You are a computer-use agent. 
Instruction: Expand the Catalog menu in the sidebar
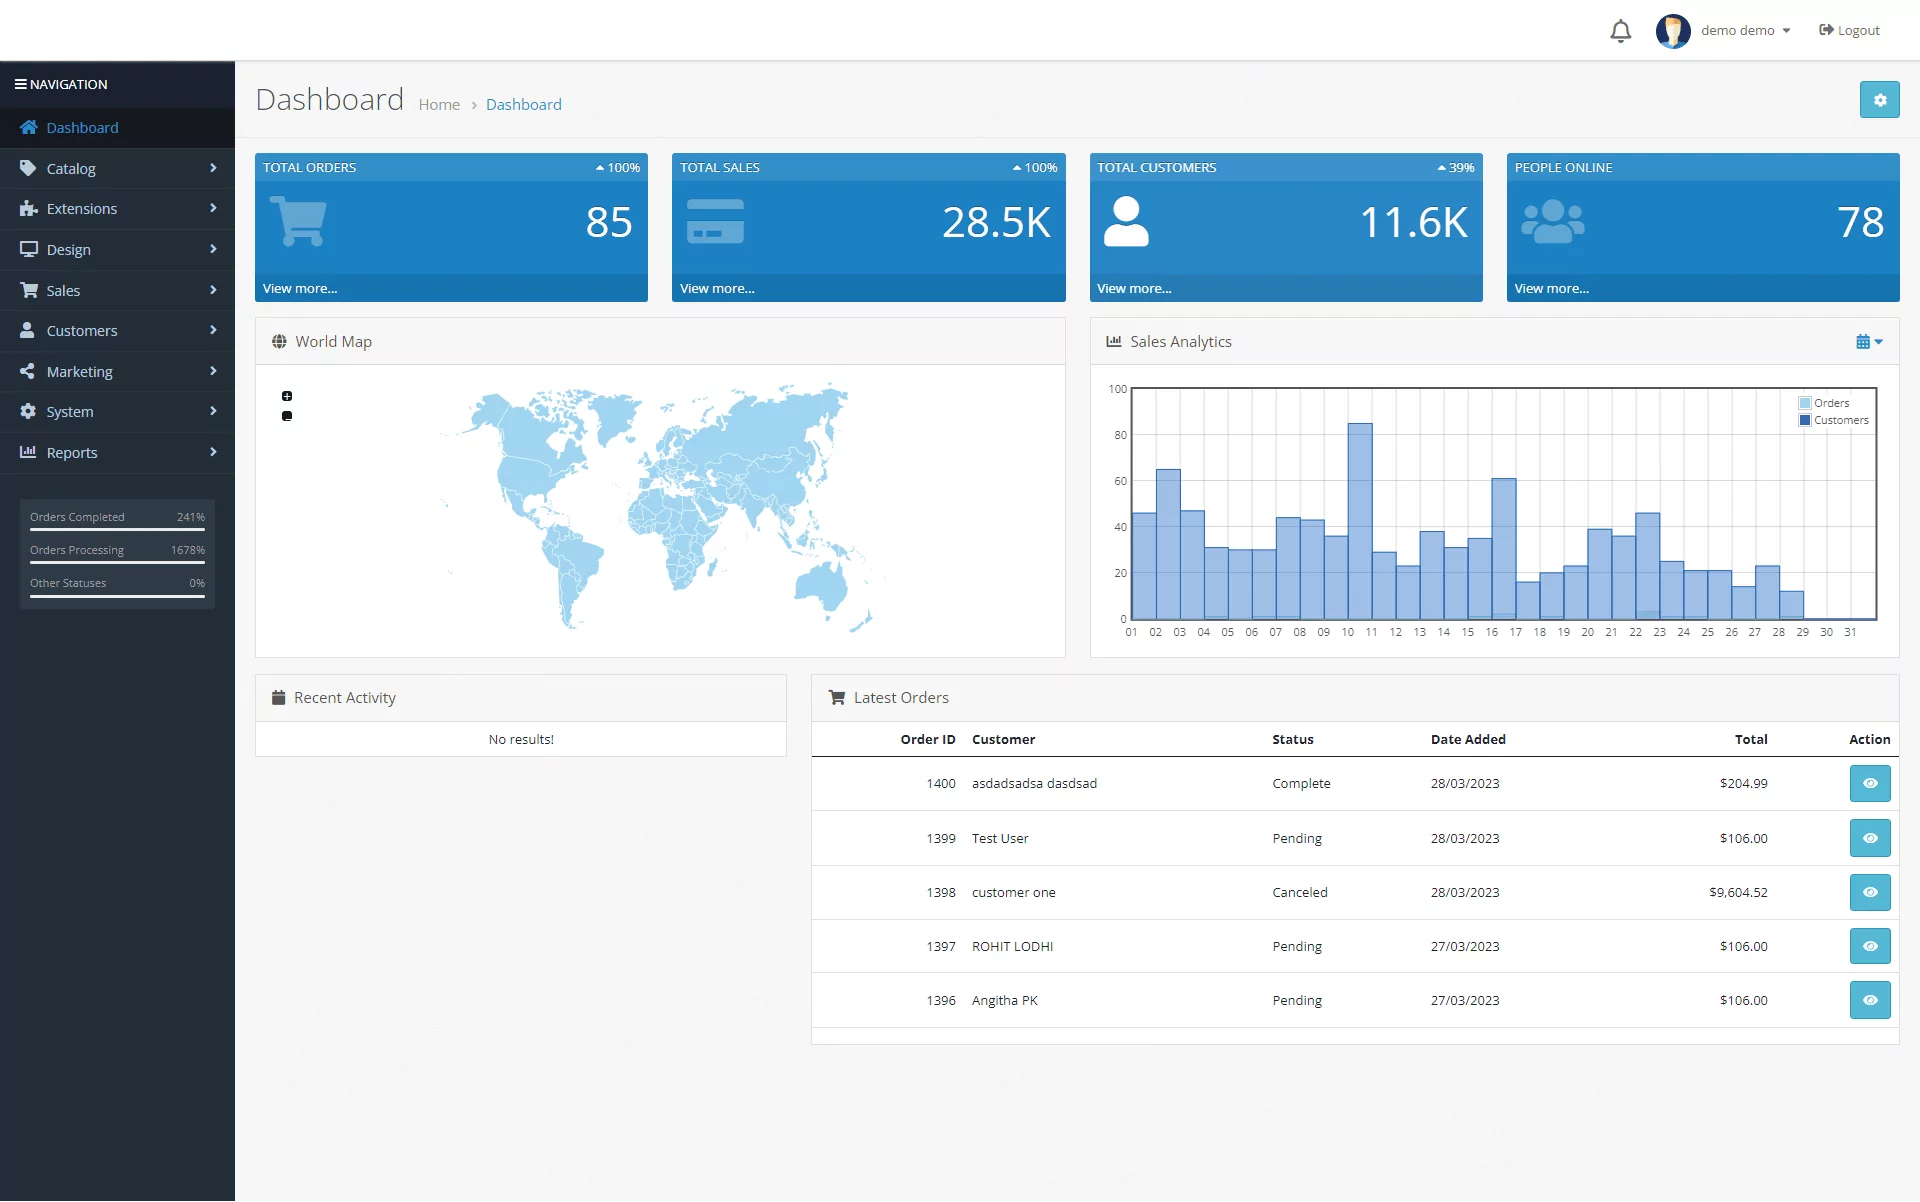[117, 169]
